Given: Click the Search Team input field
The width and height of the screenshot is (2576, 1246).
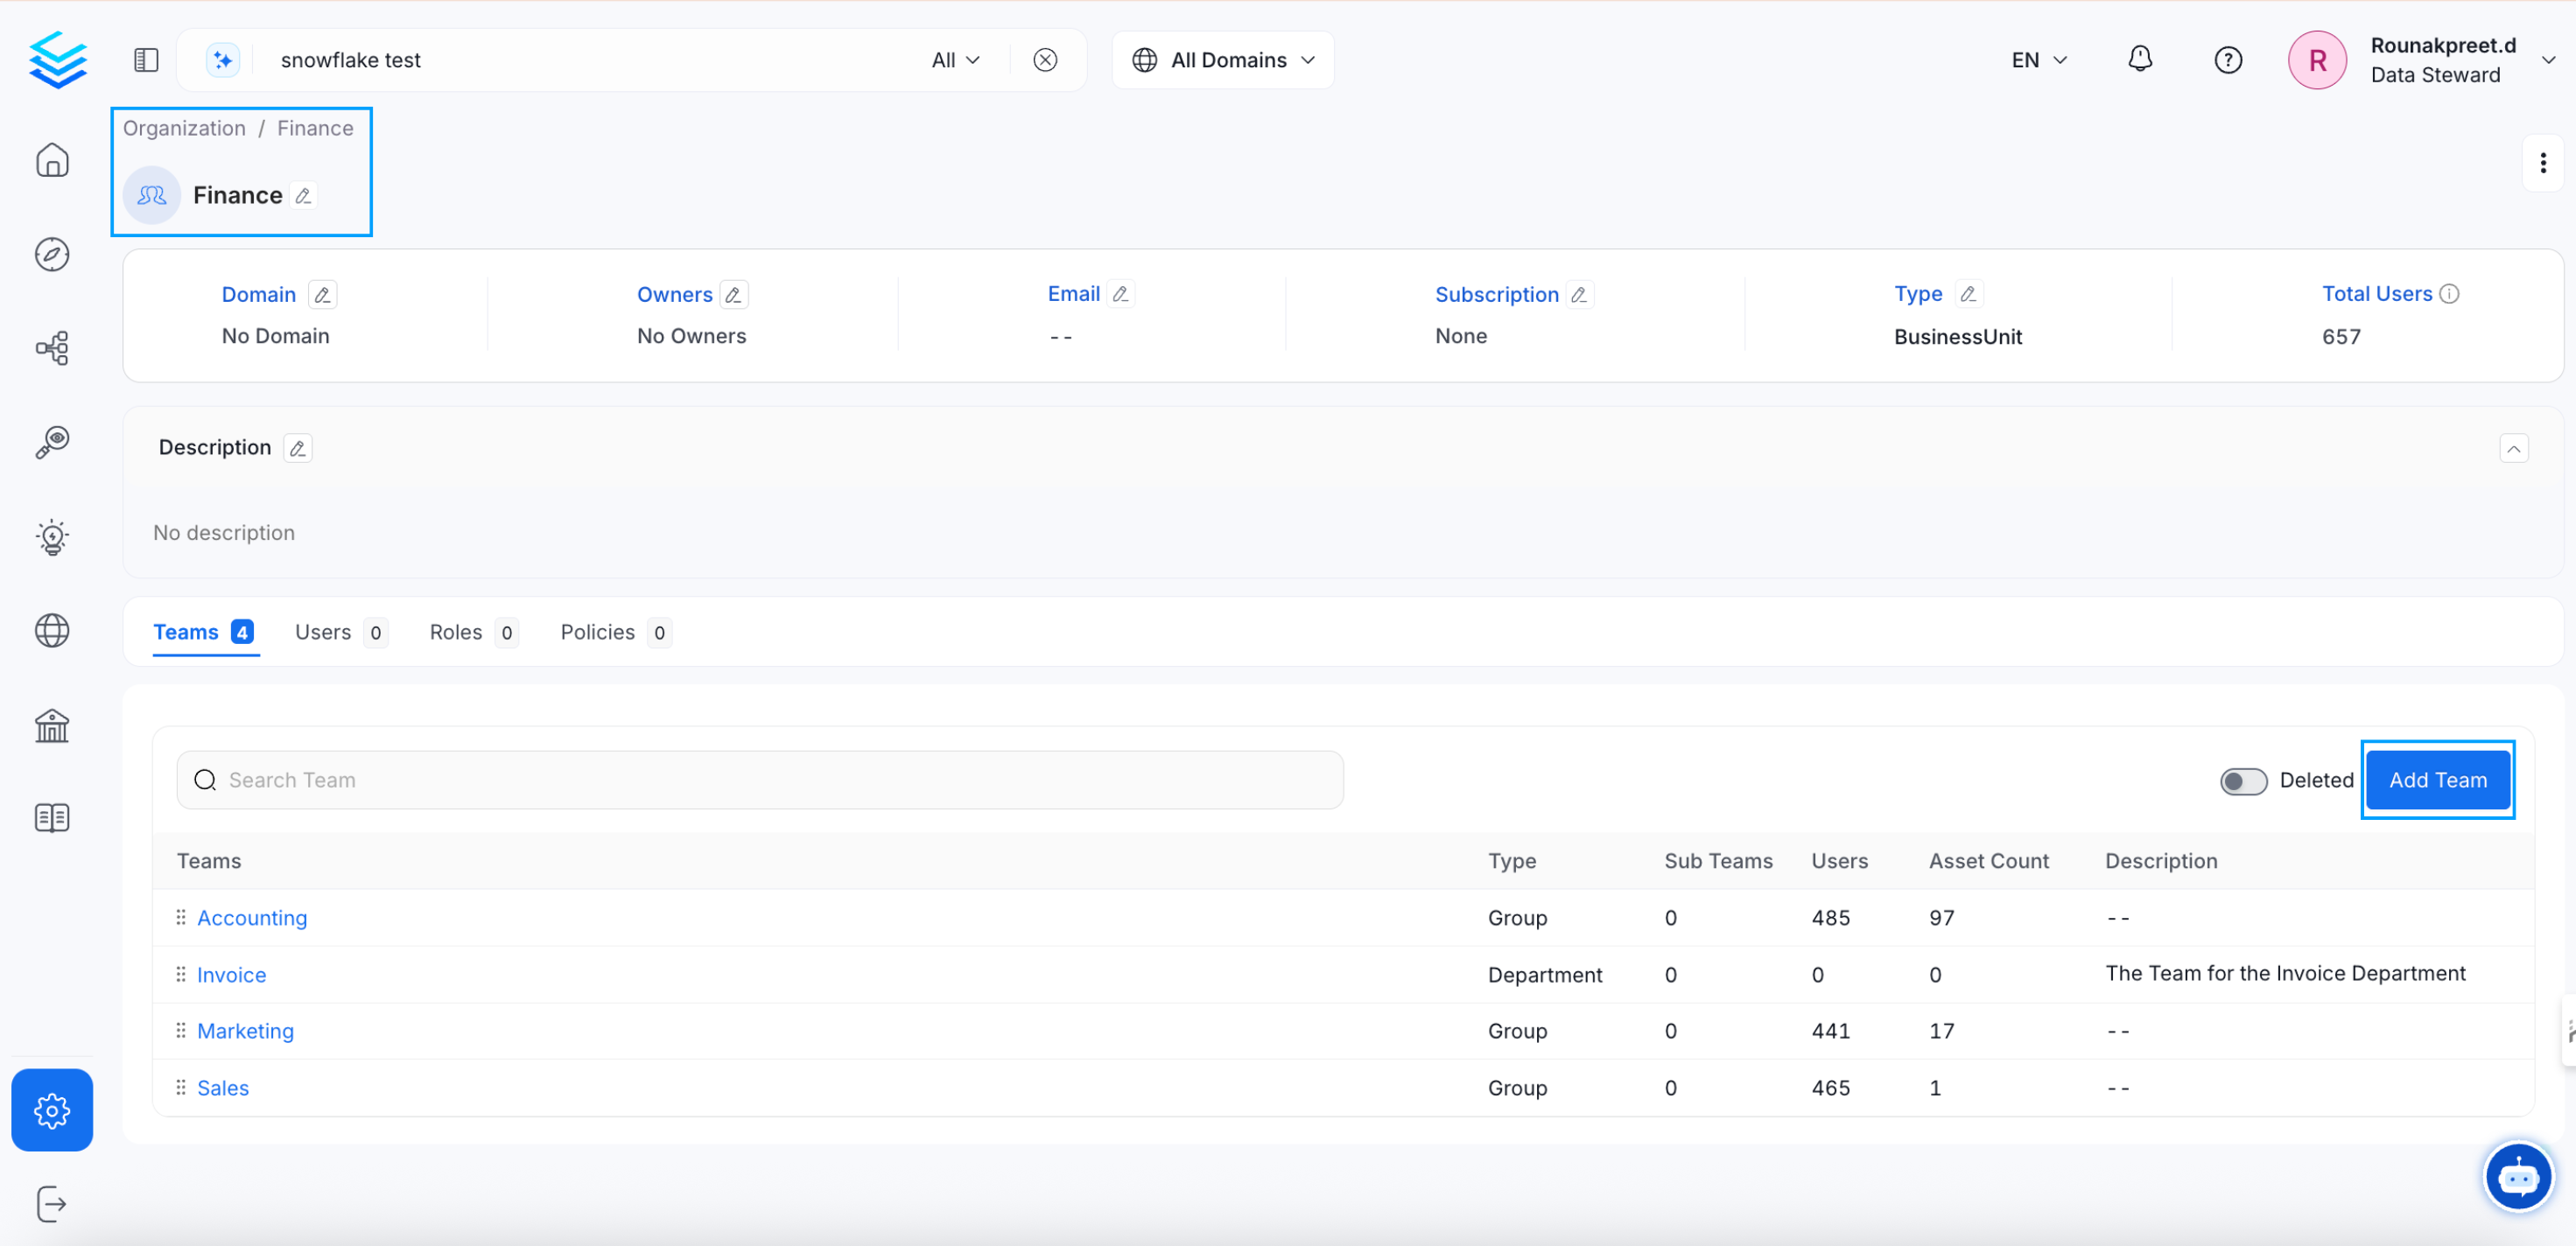Looking at the screenshot, I should coord(760,780).
